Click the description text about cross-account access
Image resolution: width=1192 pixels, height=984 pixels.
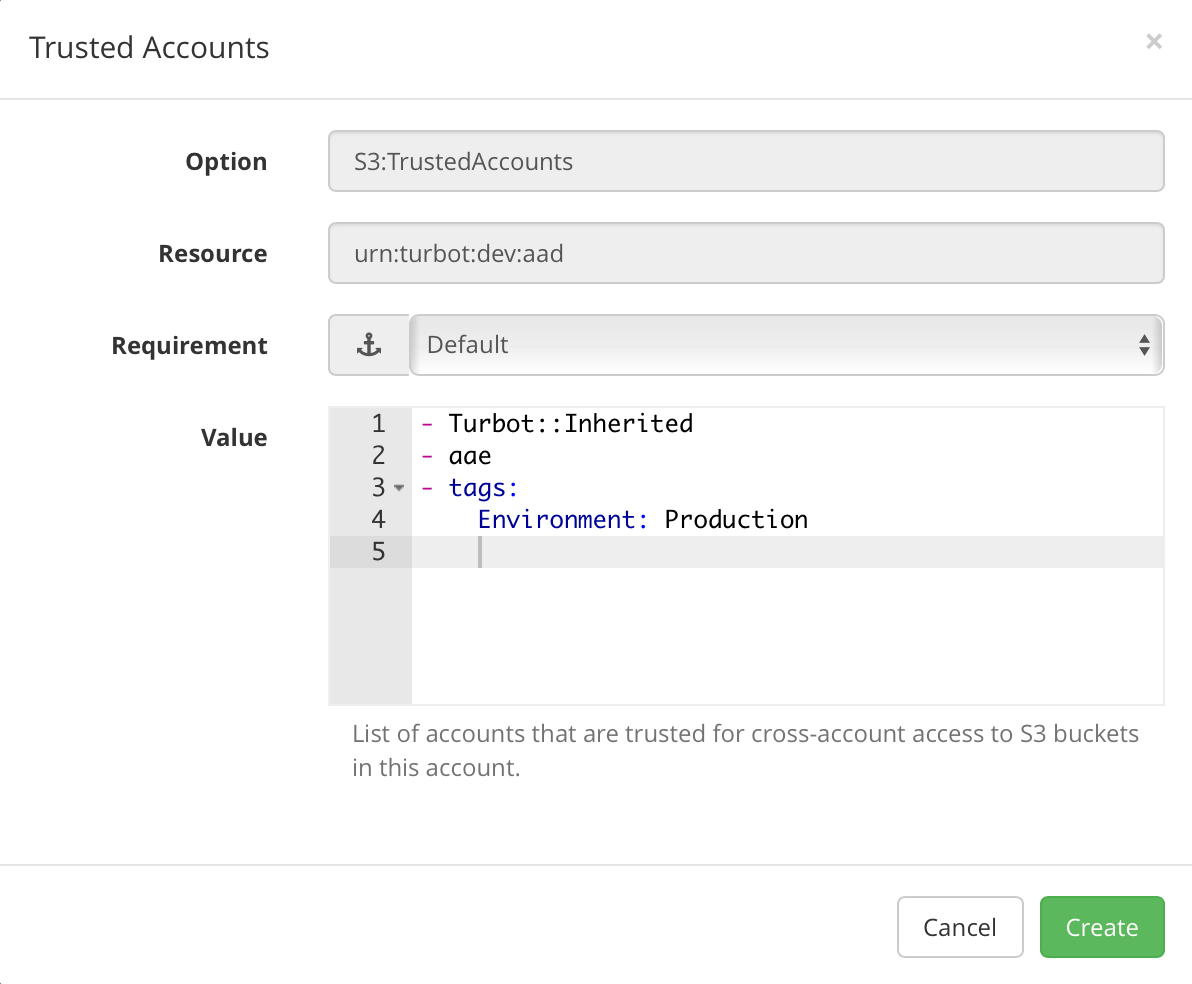[x=745, y=751]
